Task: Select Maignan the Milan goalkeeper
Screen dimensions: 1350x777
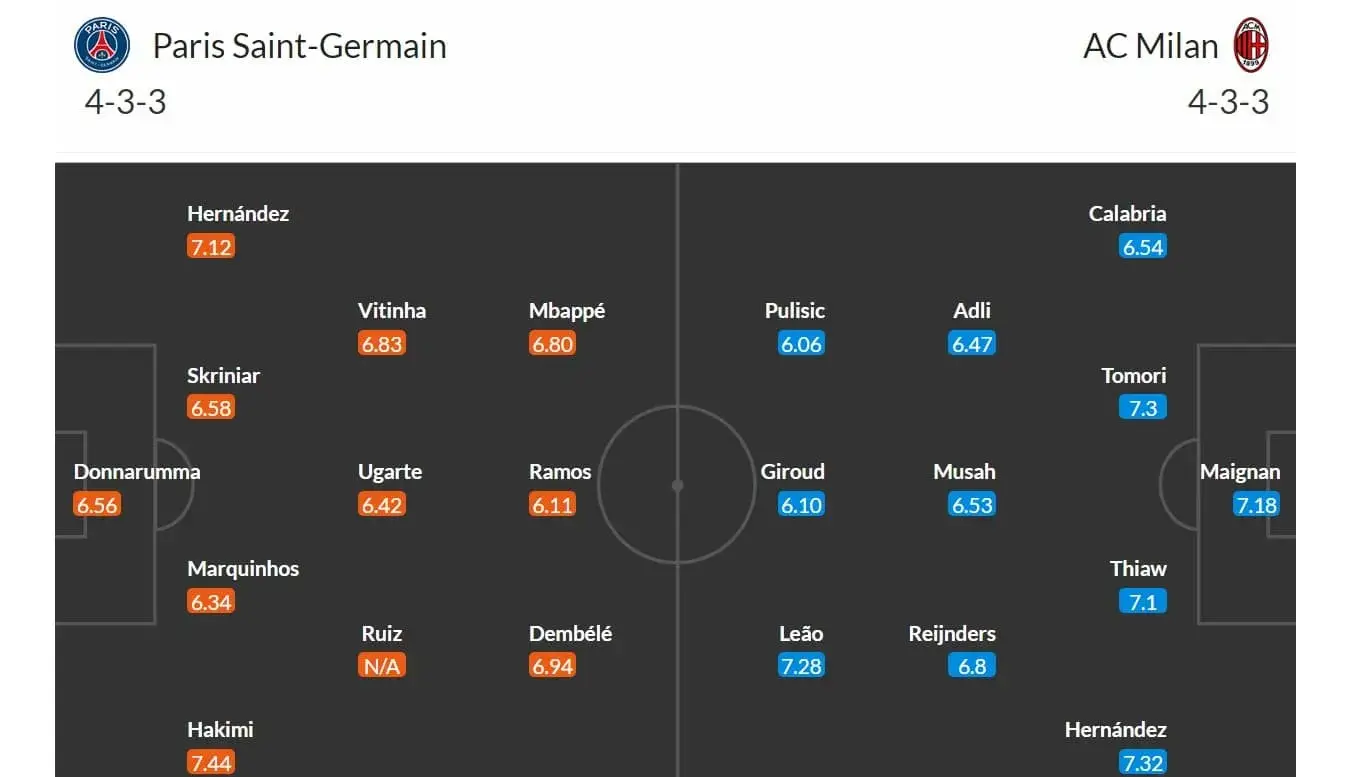Action: tap(1240, 472)
